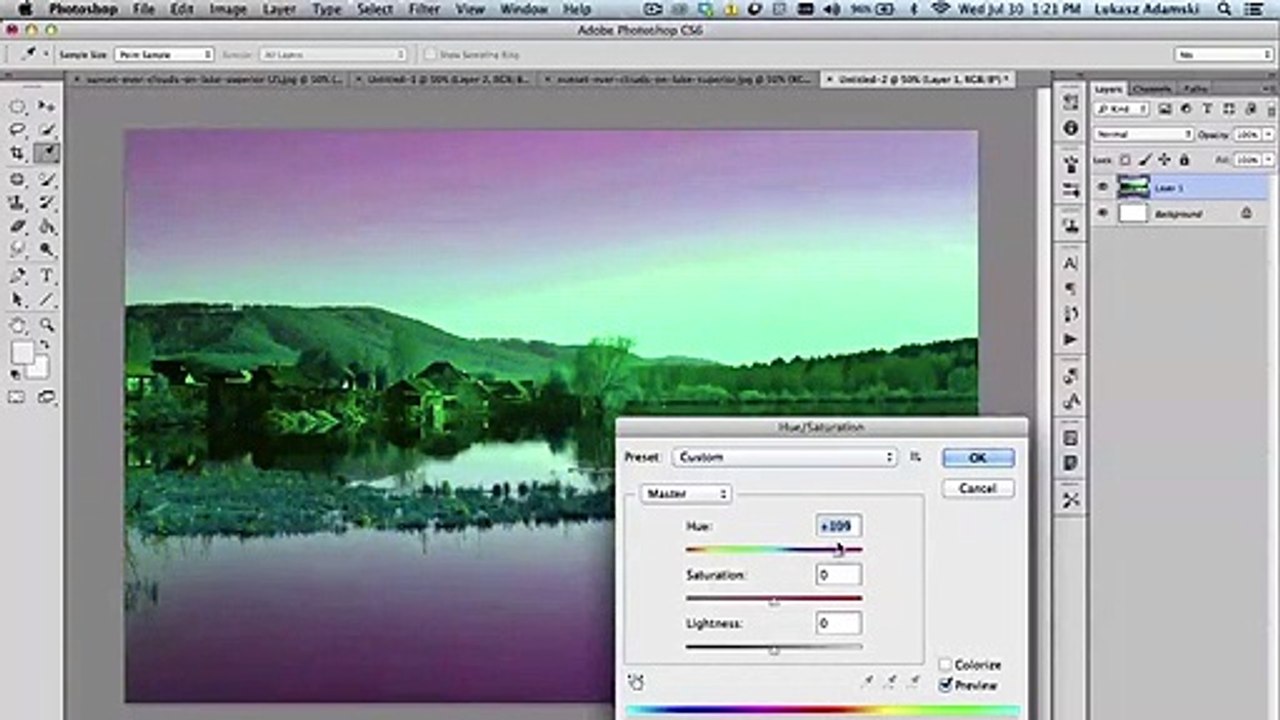Switch to the Channels tab

point(1154,89)
